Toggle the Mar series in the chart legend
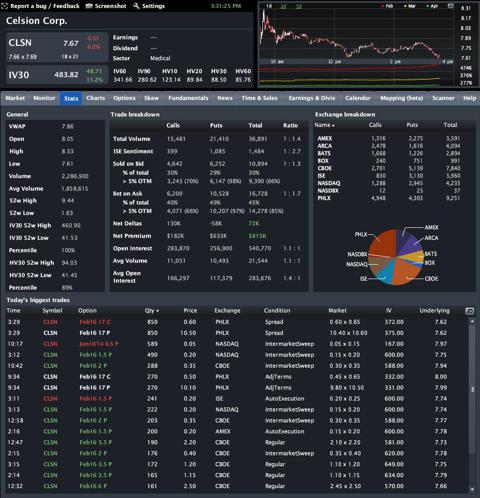This screenshot has width=480, height=498. pyautogui.click(x=410, y=6)
